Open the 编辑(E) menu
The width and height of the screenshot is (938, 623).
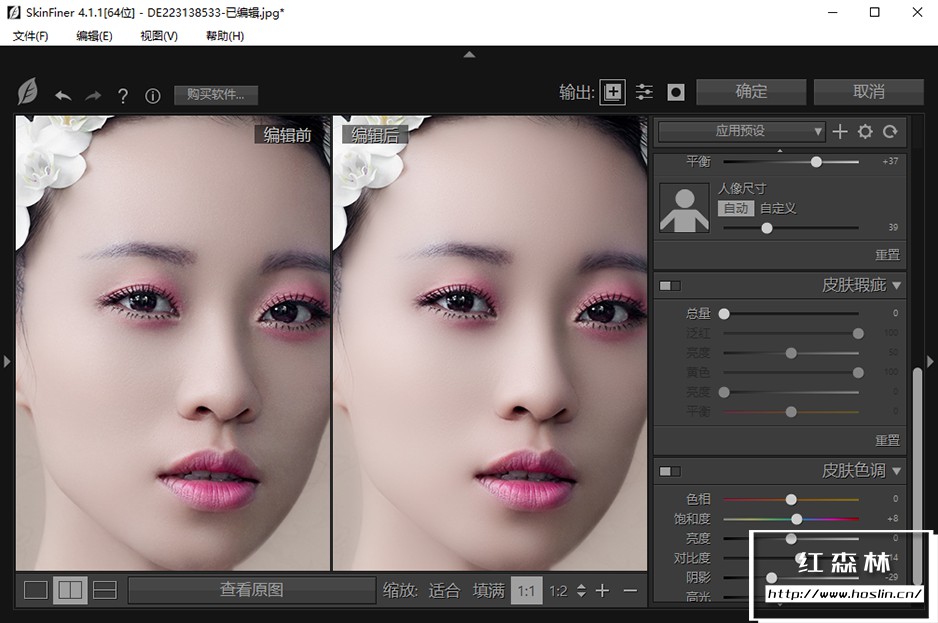[x=95, y=36]
